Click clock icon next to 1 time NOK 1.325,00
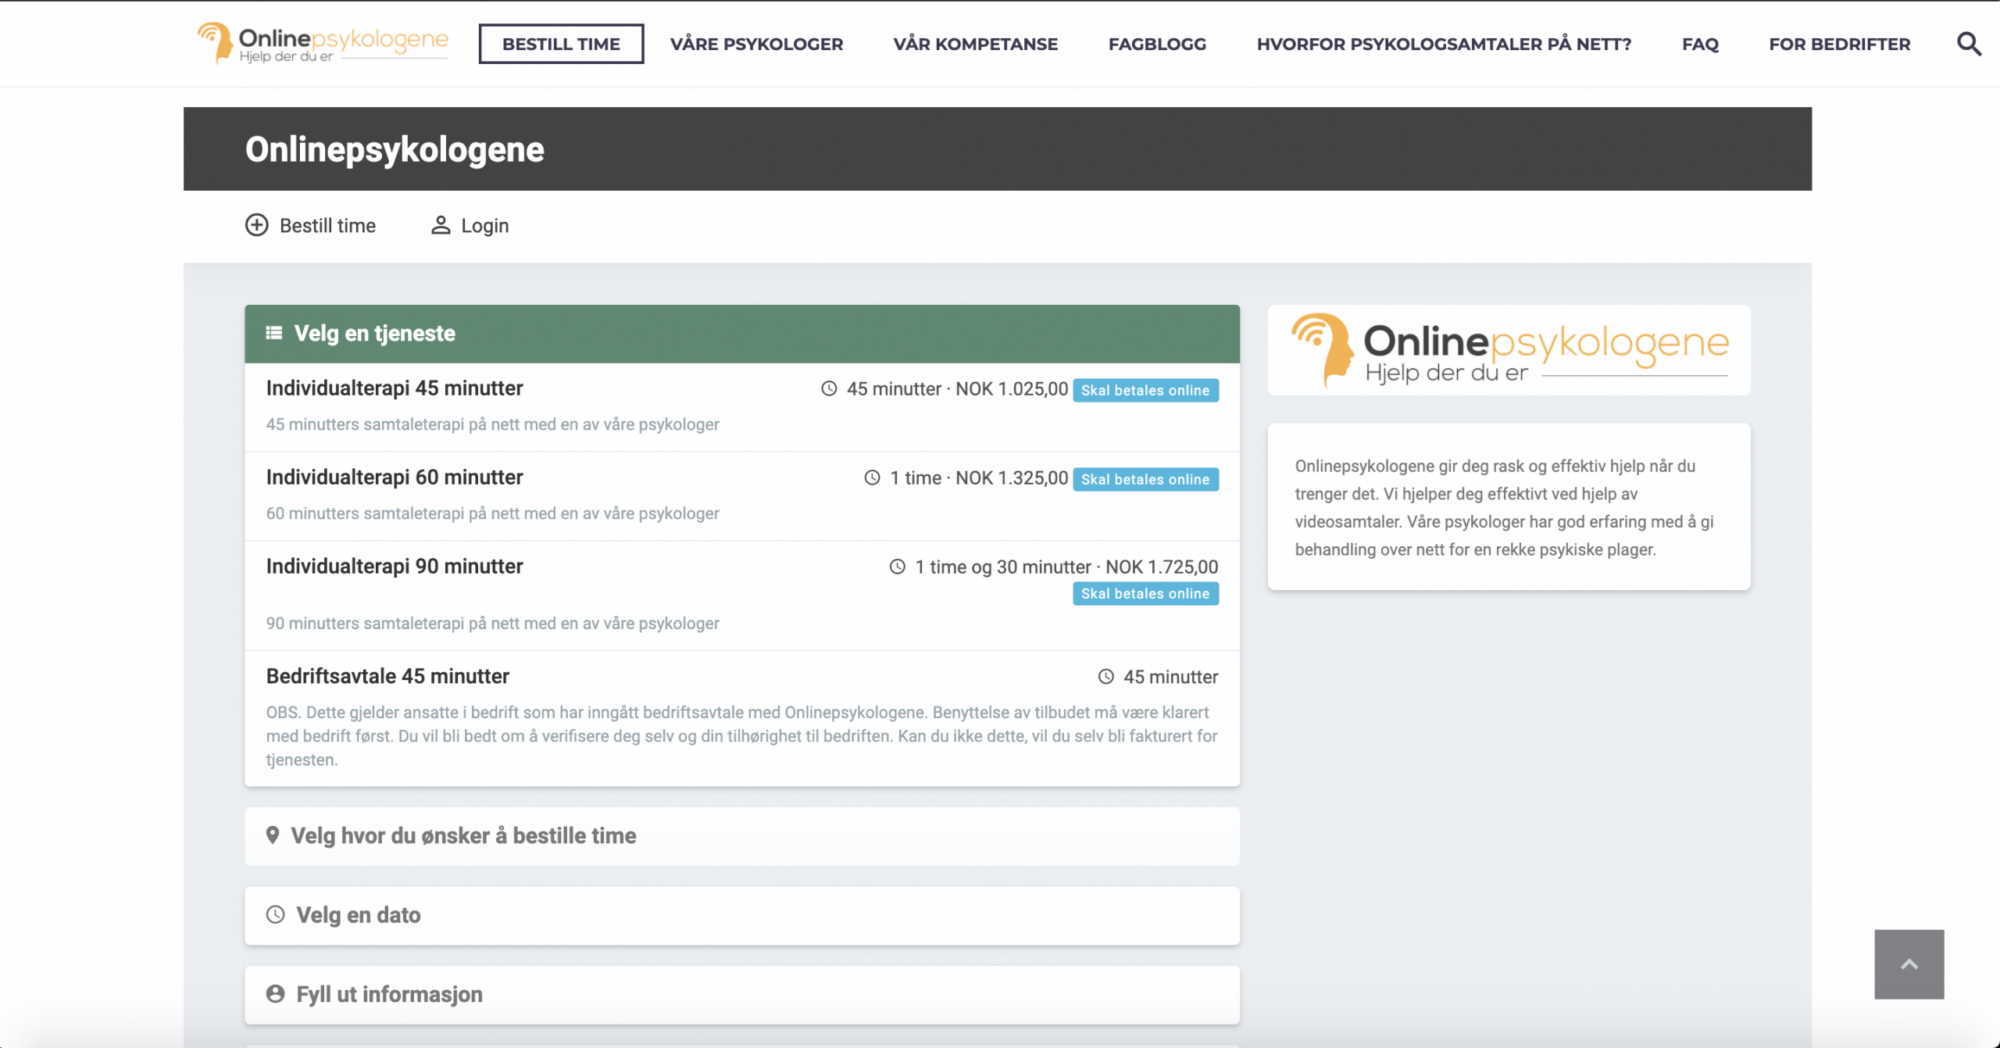Screen dimensions: 2000x1048 872,478
